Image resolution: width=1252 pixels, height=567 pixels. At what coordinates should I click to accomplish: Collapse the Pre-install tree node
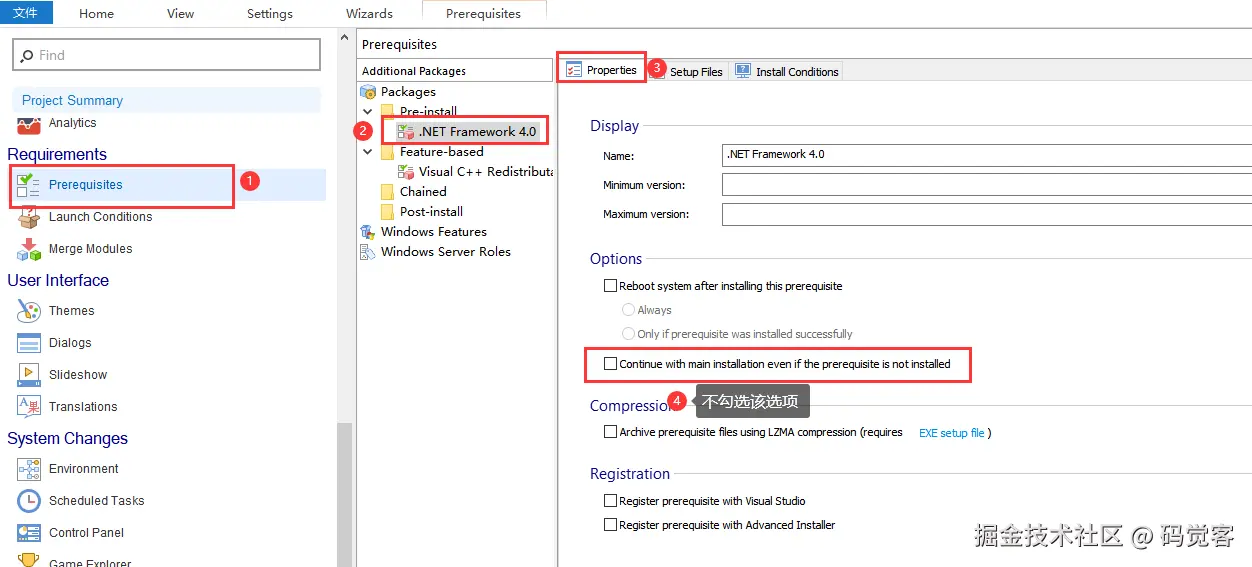coord(368,112)
